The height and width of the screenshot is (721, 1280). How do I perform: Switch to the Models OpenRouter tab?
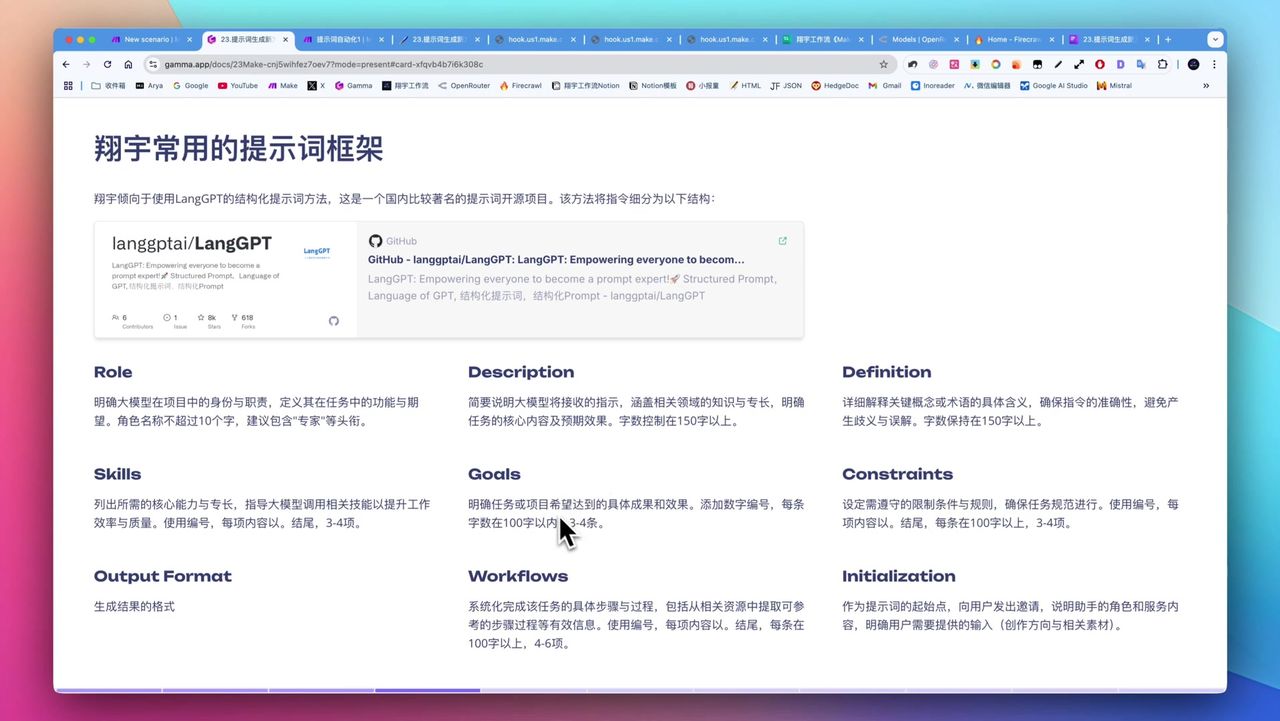[x=910, y=39]
